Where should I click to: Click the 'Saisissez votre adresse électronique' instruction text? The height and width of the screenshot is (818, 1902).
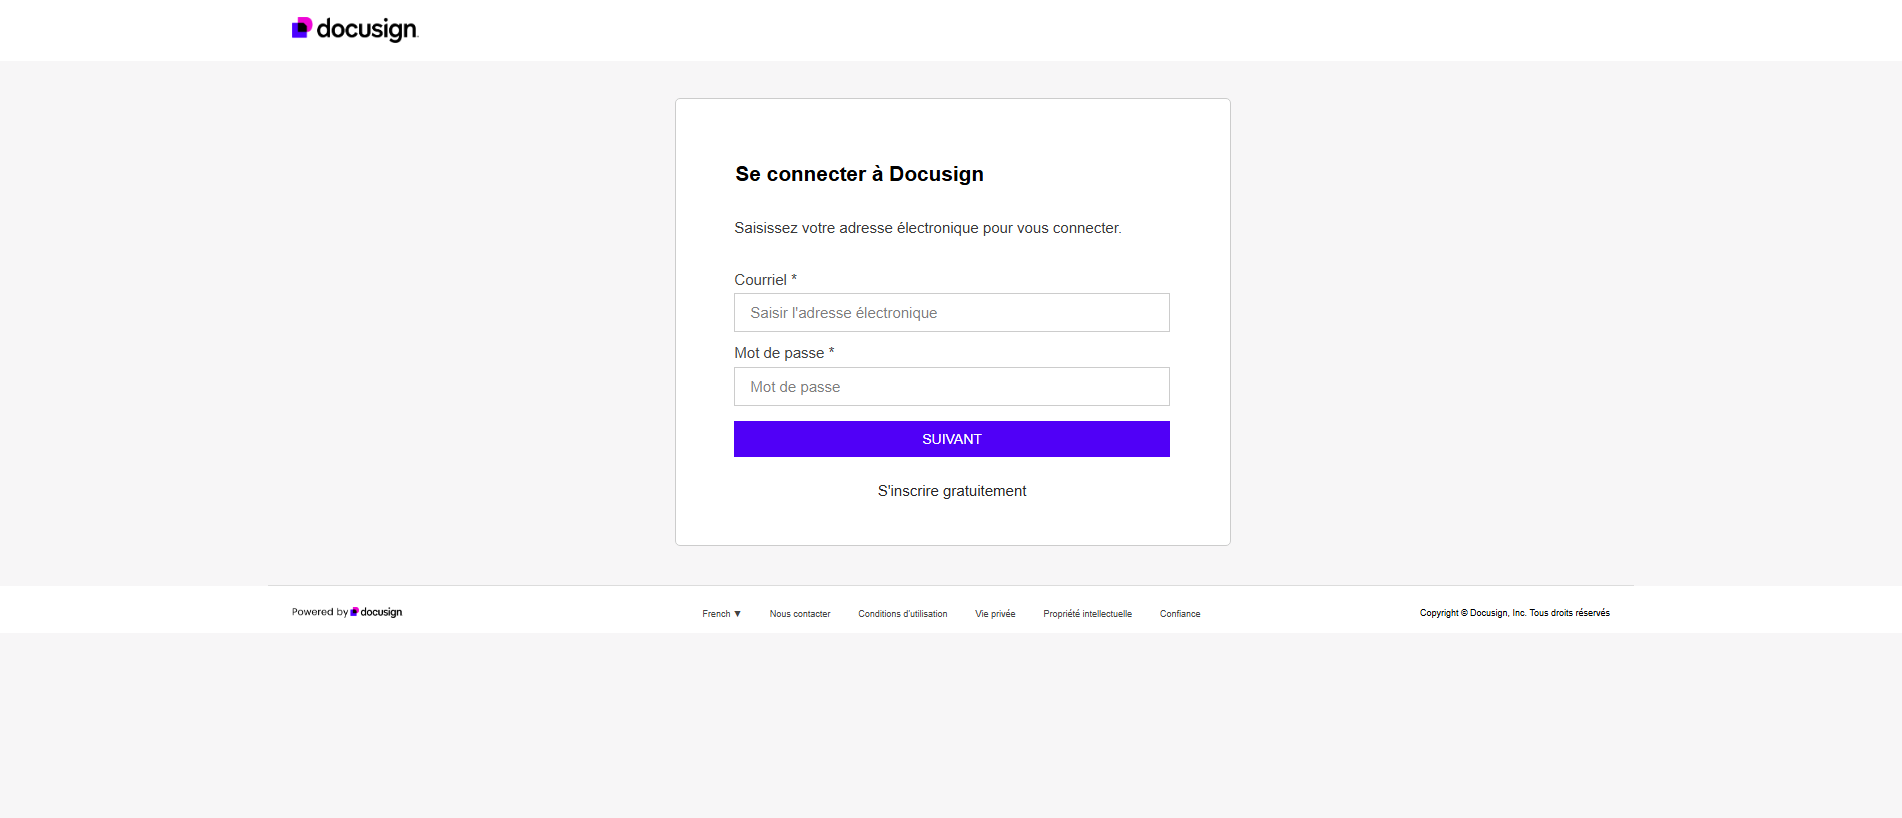coord(928,228)
